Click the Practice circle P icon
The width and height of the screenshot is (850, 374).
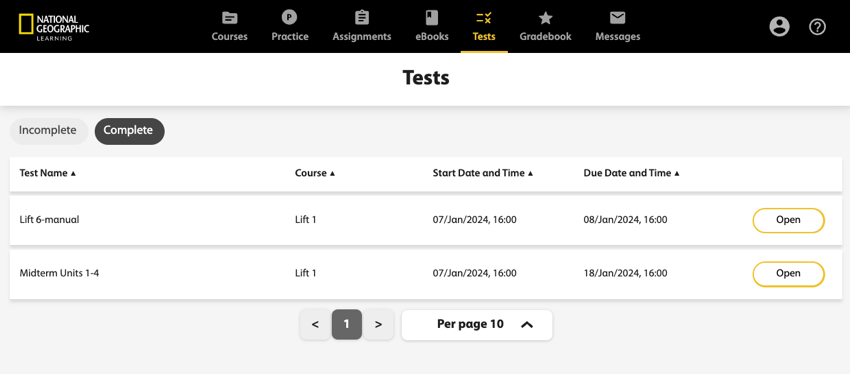(x=289, y=18)
